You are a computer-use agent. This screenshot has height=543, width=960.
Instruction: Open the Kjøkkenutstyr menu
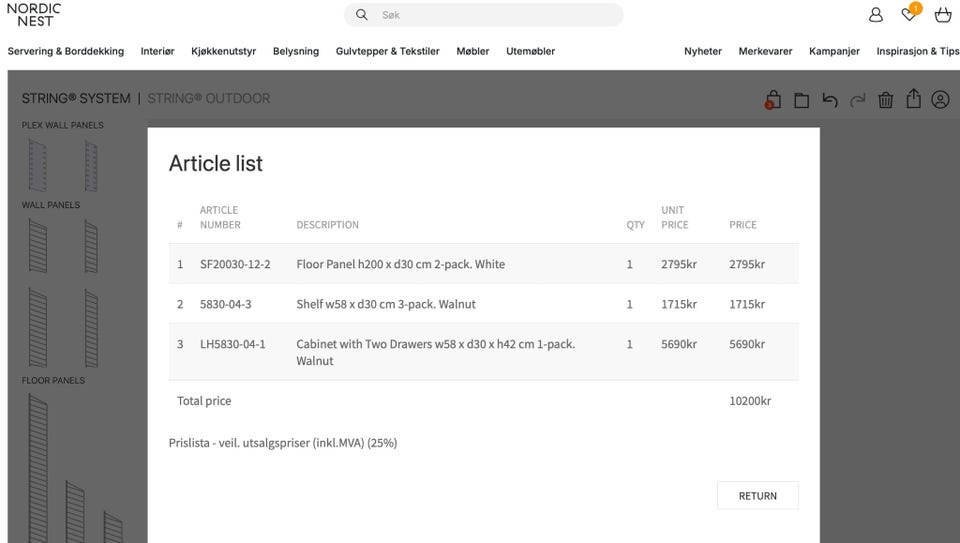pos(224,51)
